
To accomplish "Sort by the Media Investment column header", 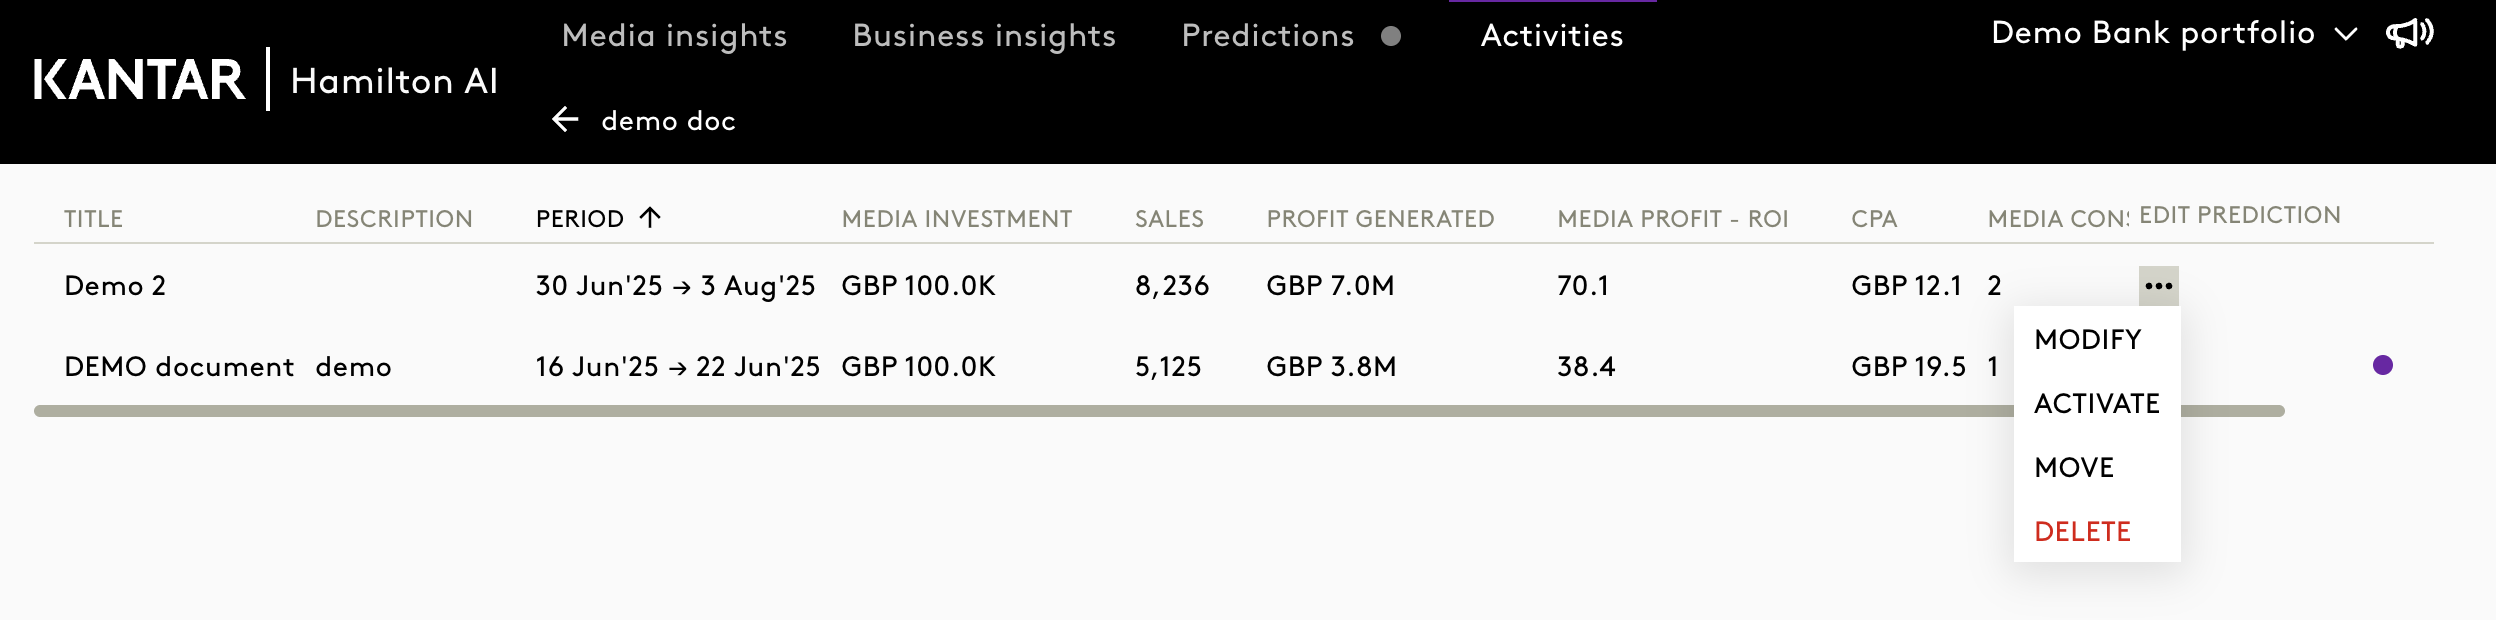I will (x=956, y=219).
